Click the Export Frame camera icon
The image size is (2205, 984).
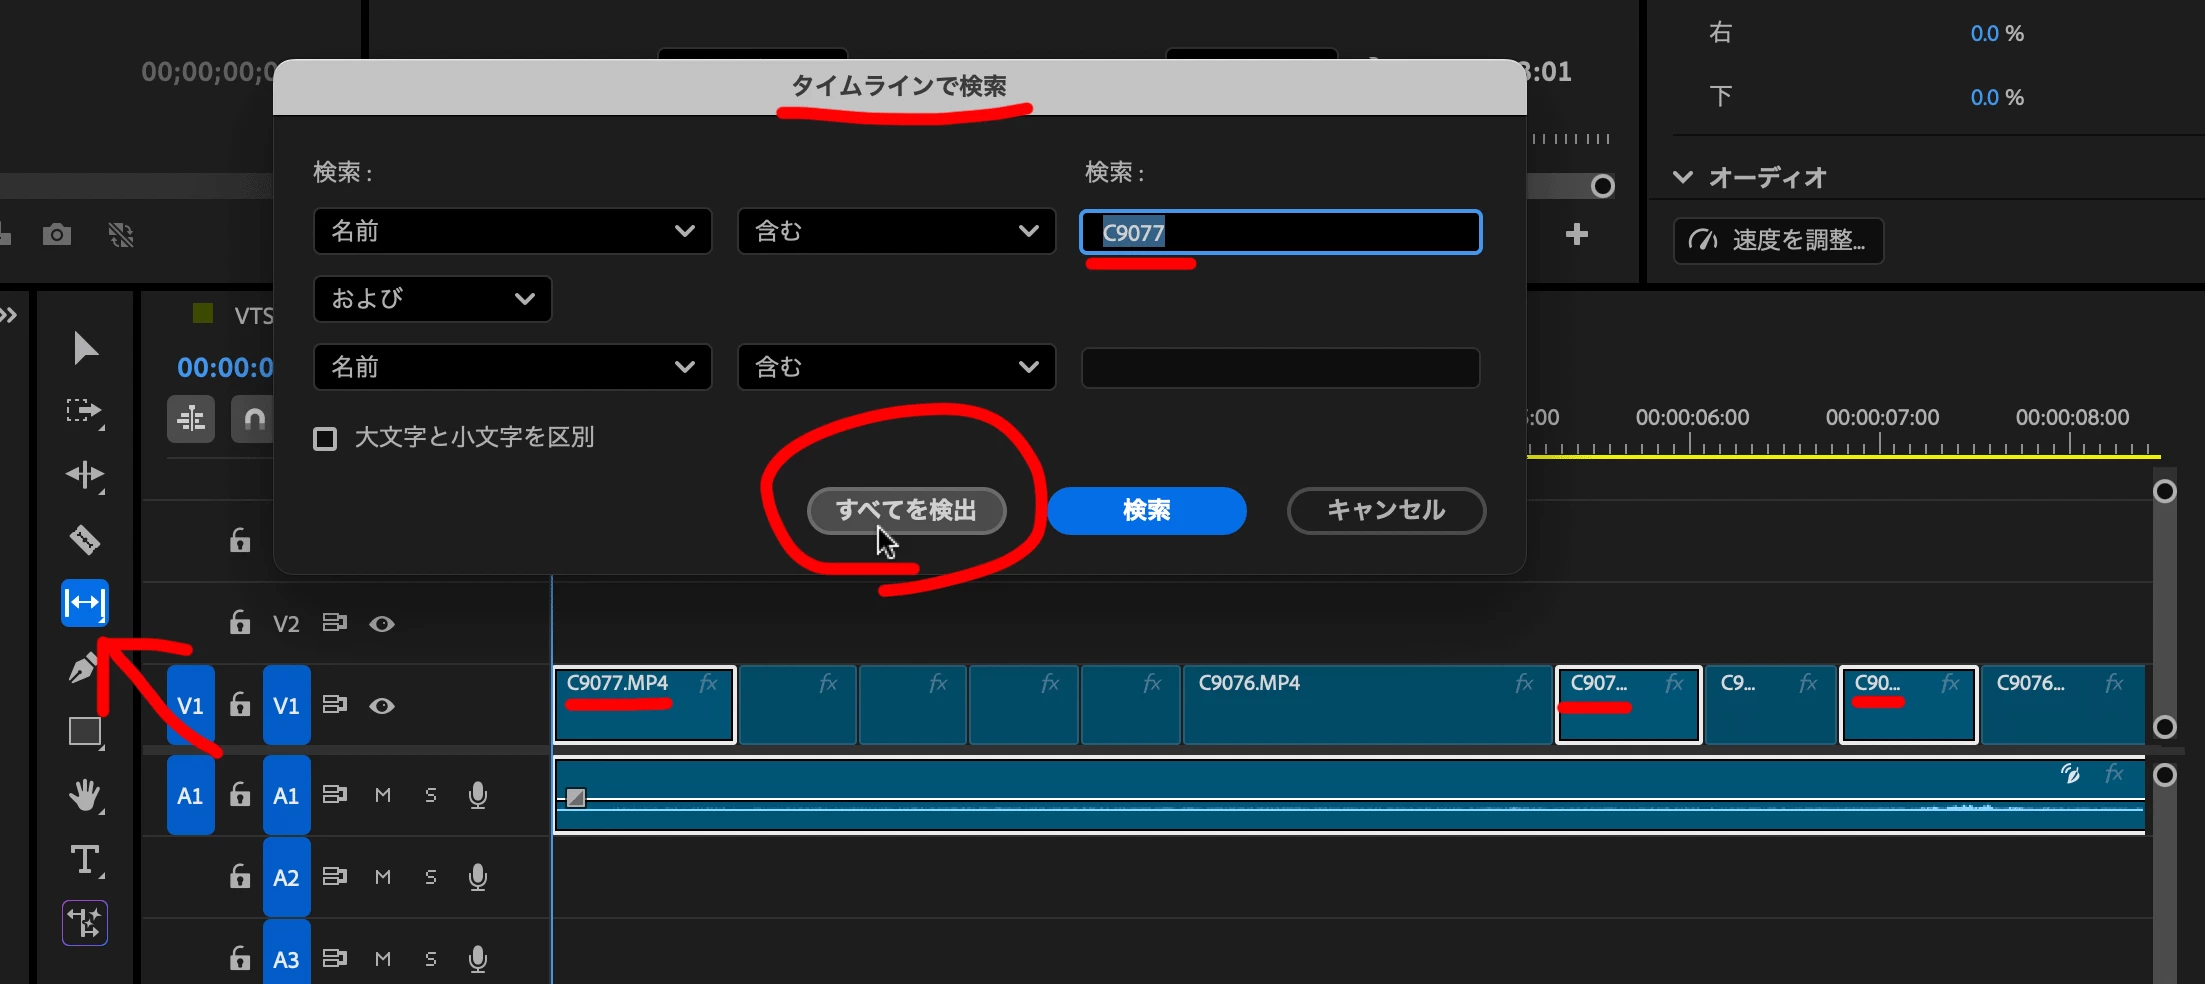tap(57, 235)
